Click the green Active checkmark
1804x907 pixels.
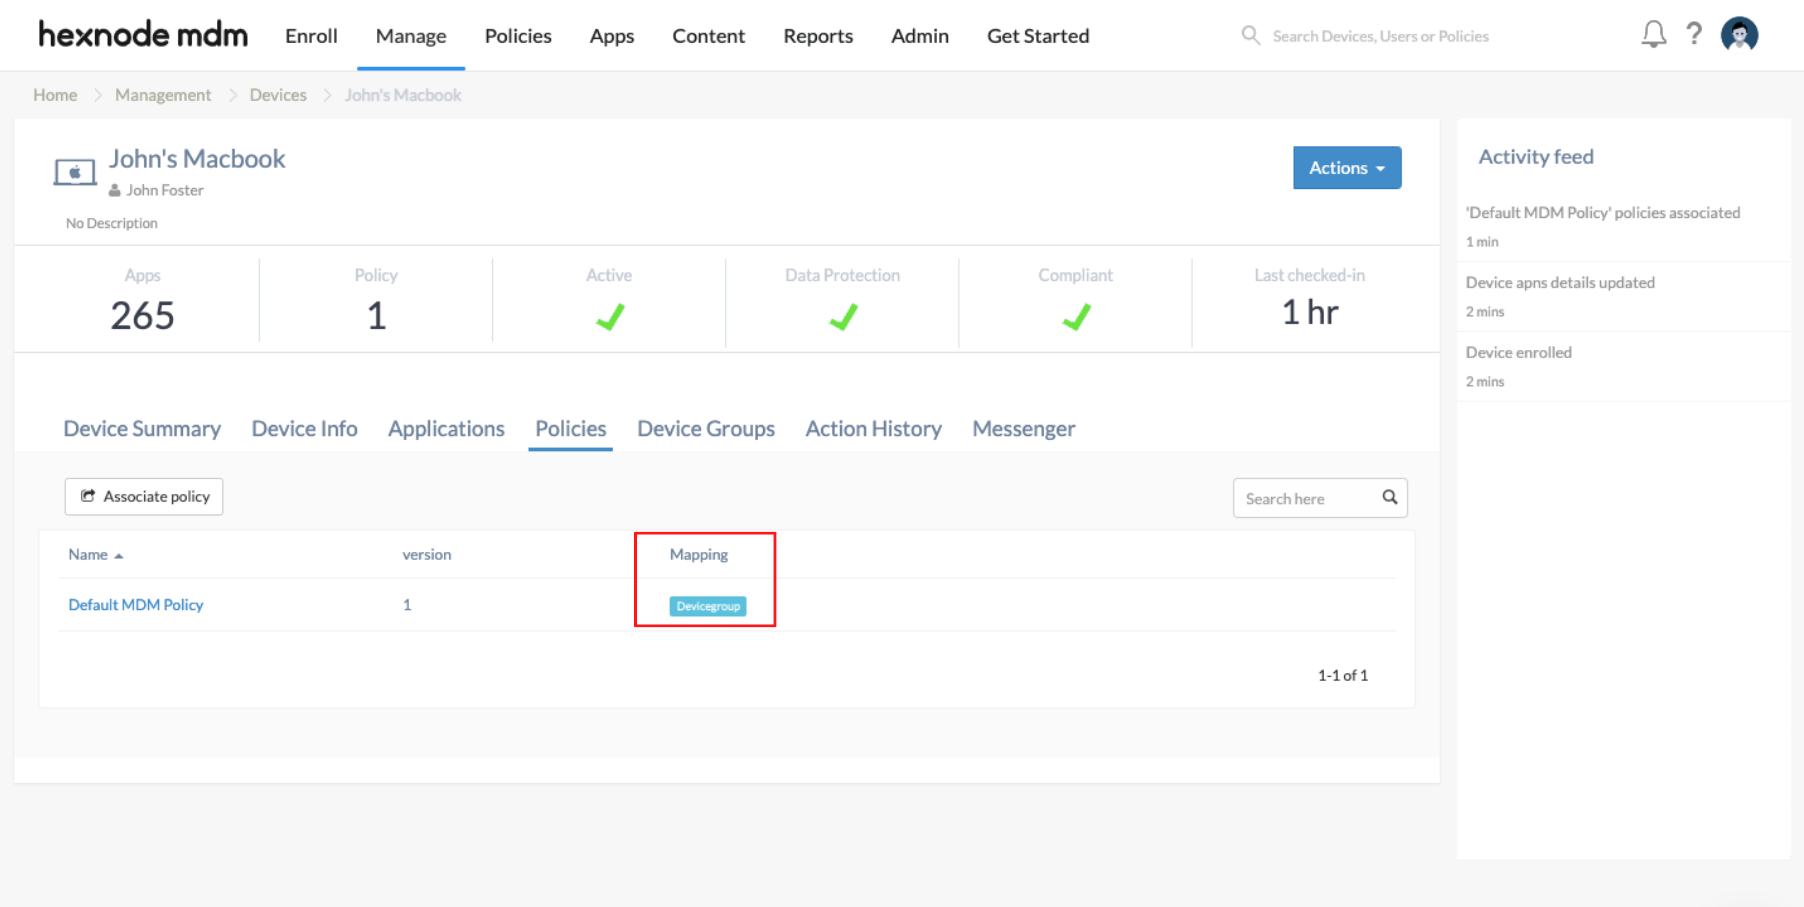click(x=609, y=317)
